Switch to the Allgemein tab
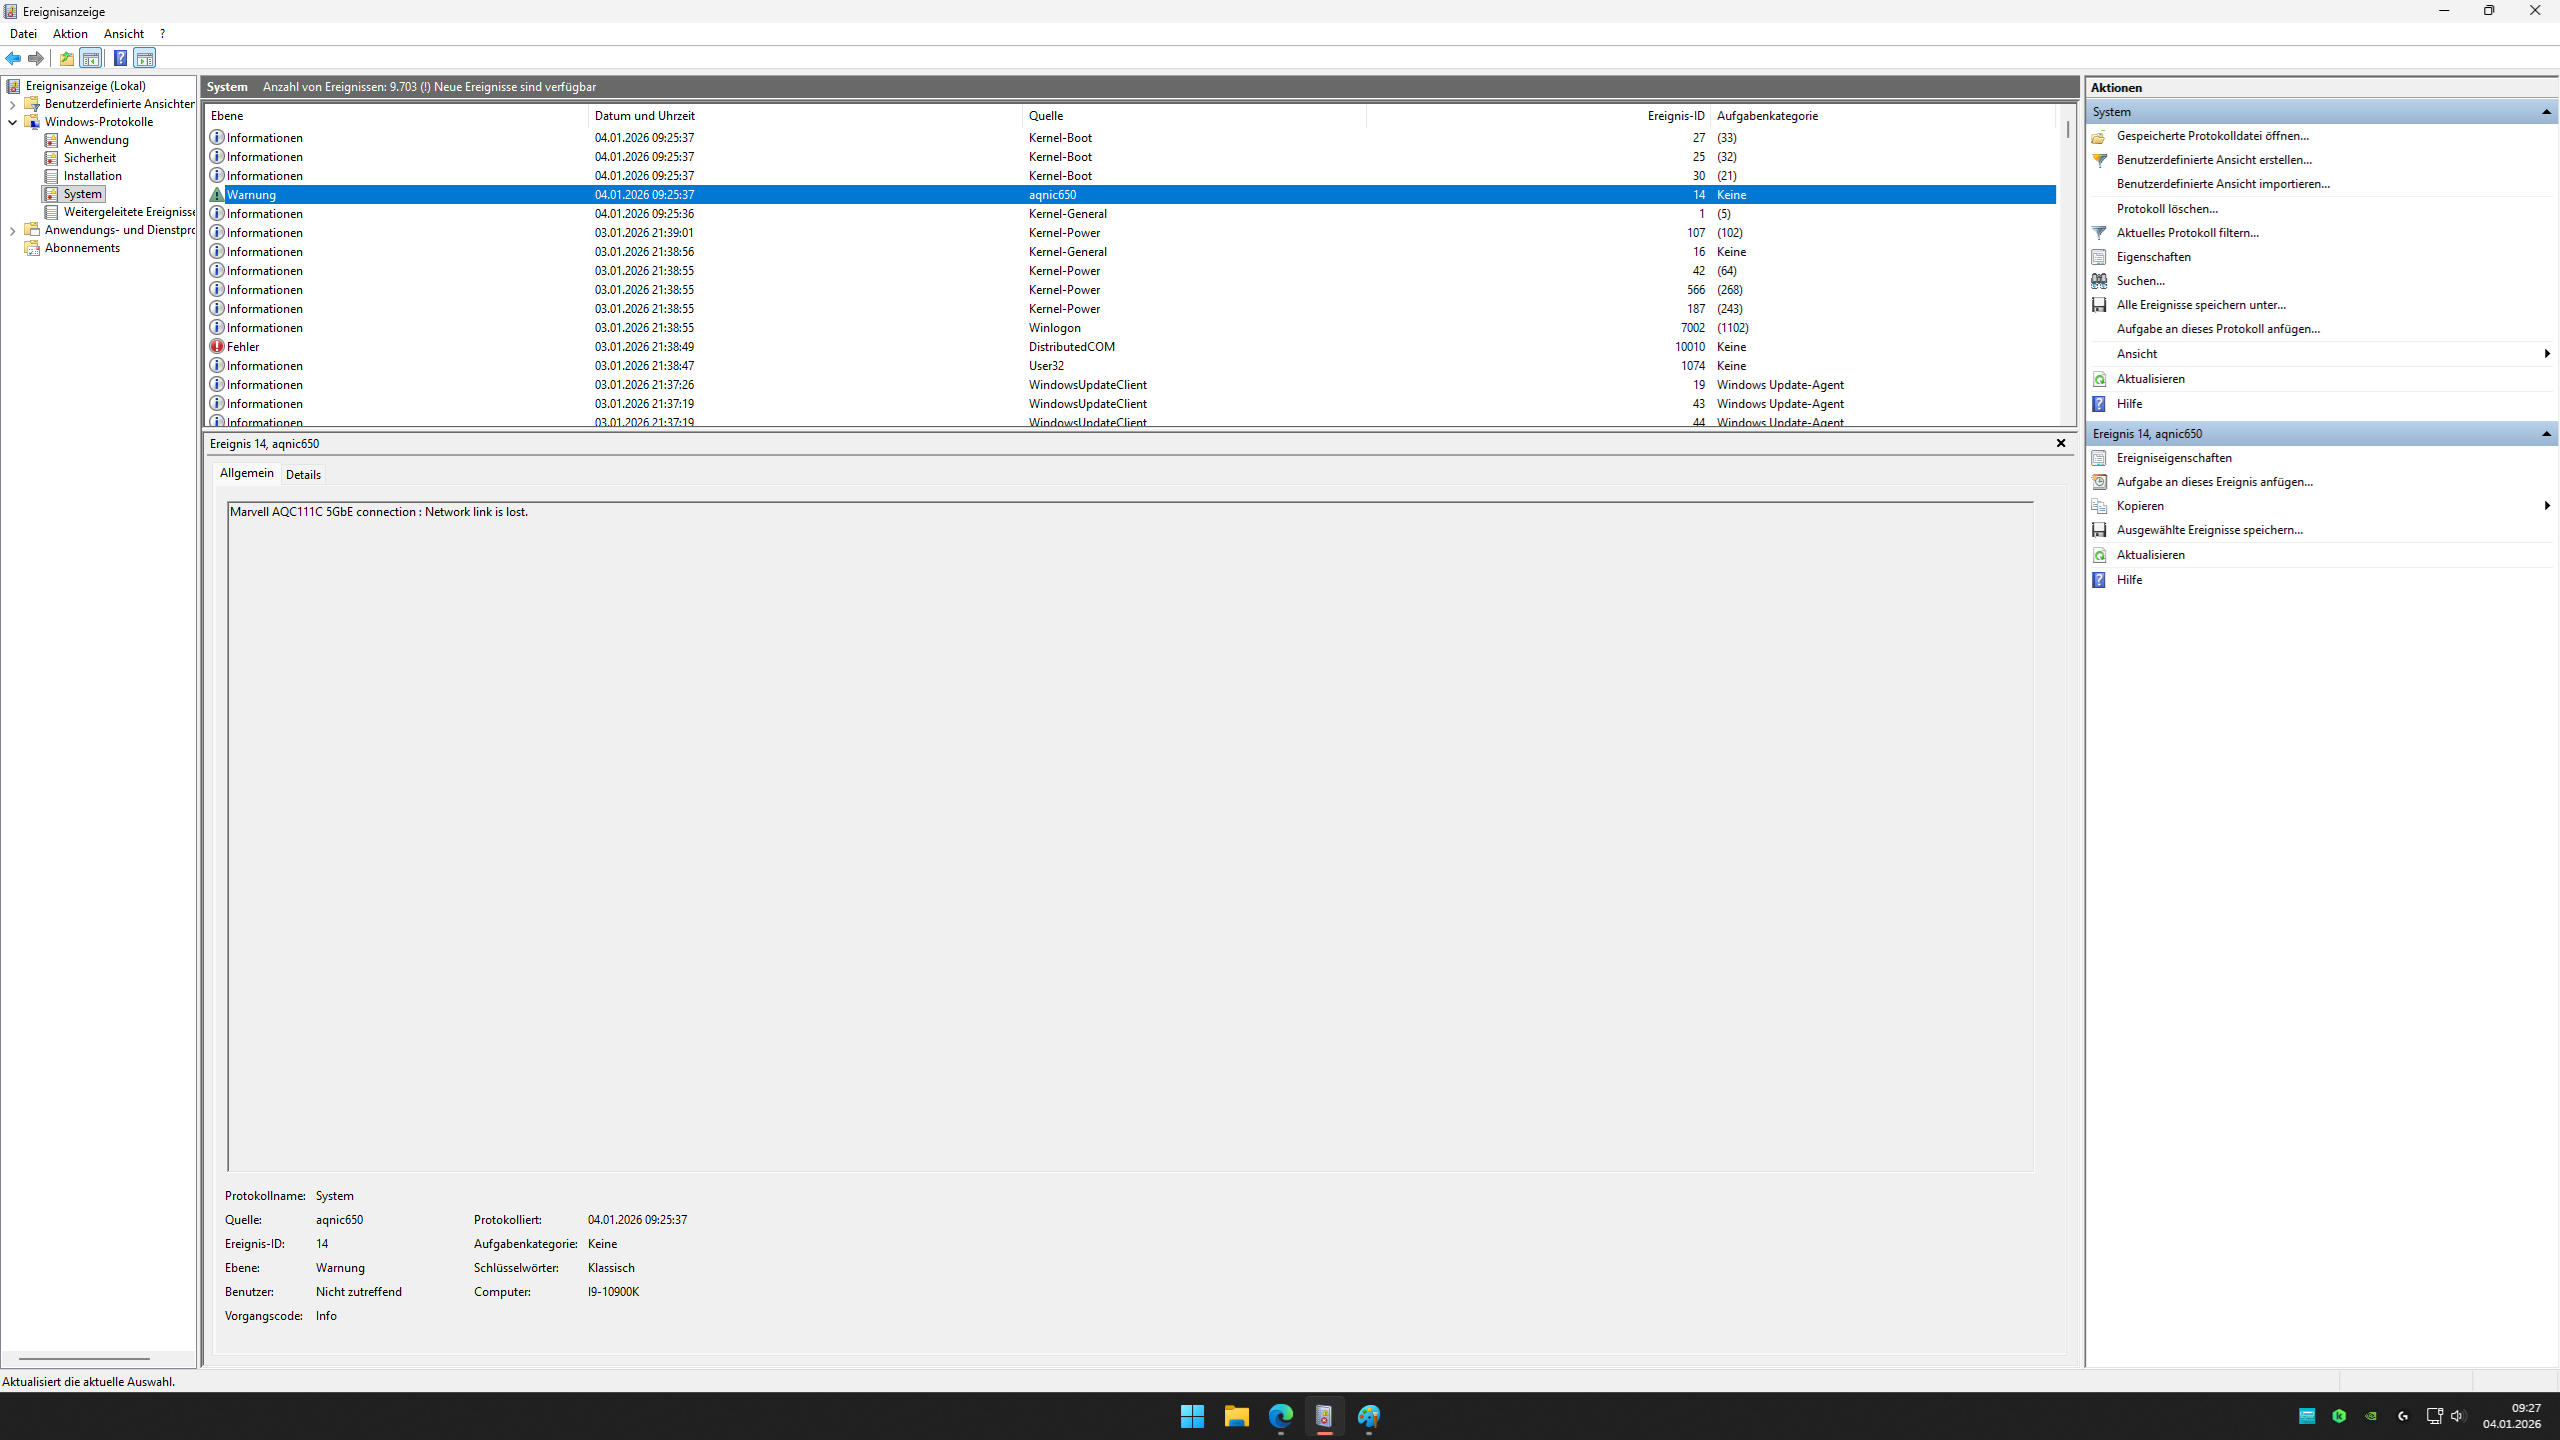 click(x=246, y=473)
